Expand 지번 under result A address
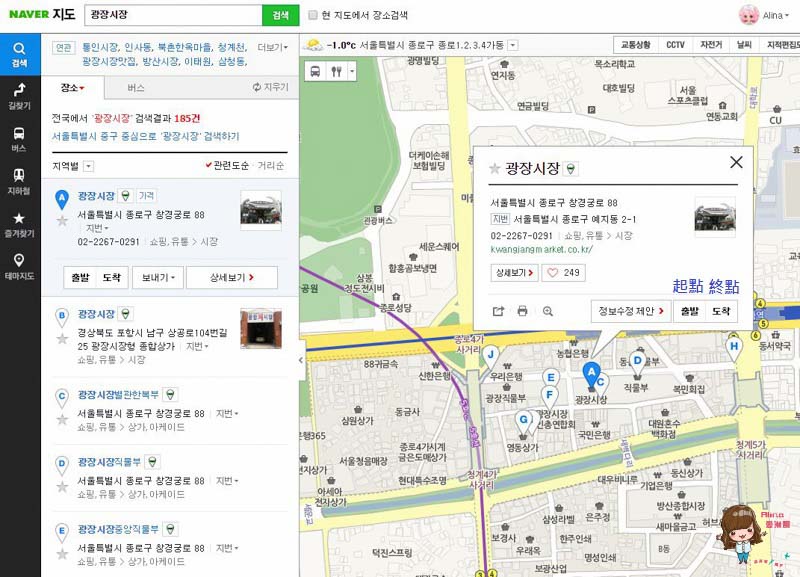Image resolution: width=800 pixels, height=577 pixels. click(97, 228)
